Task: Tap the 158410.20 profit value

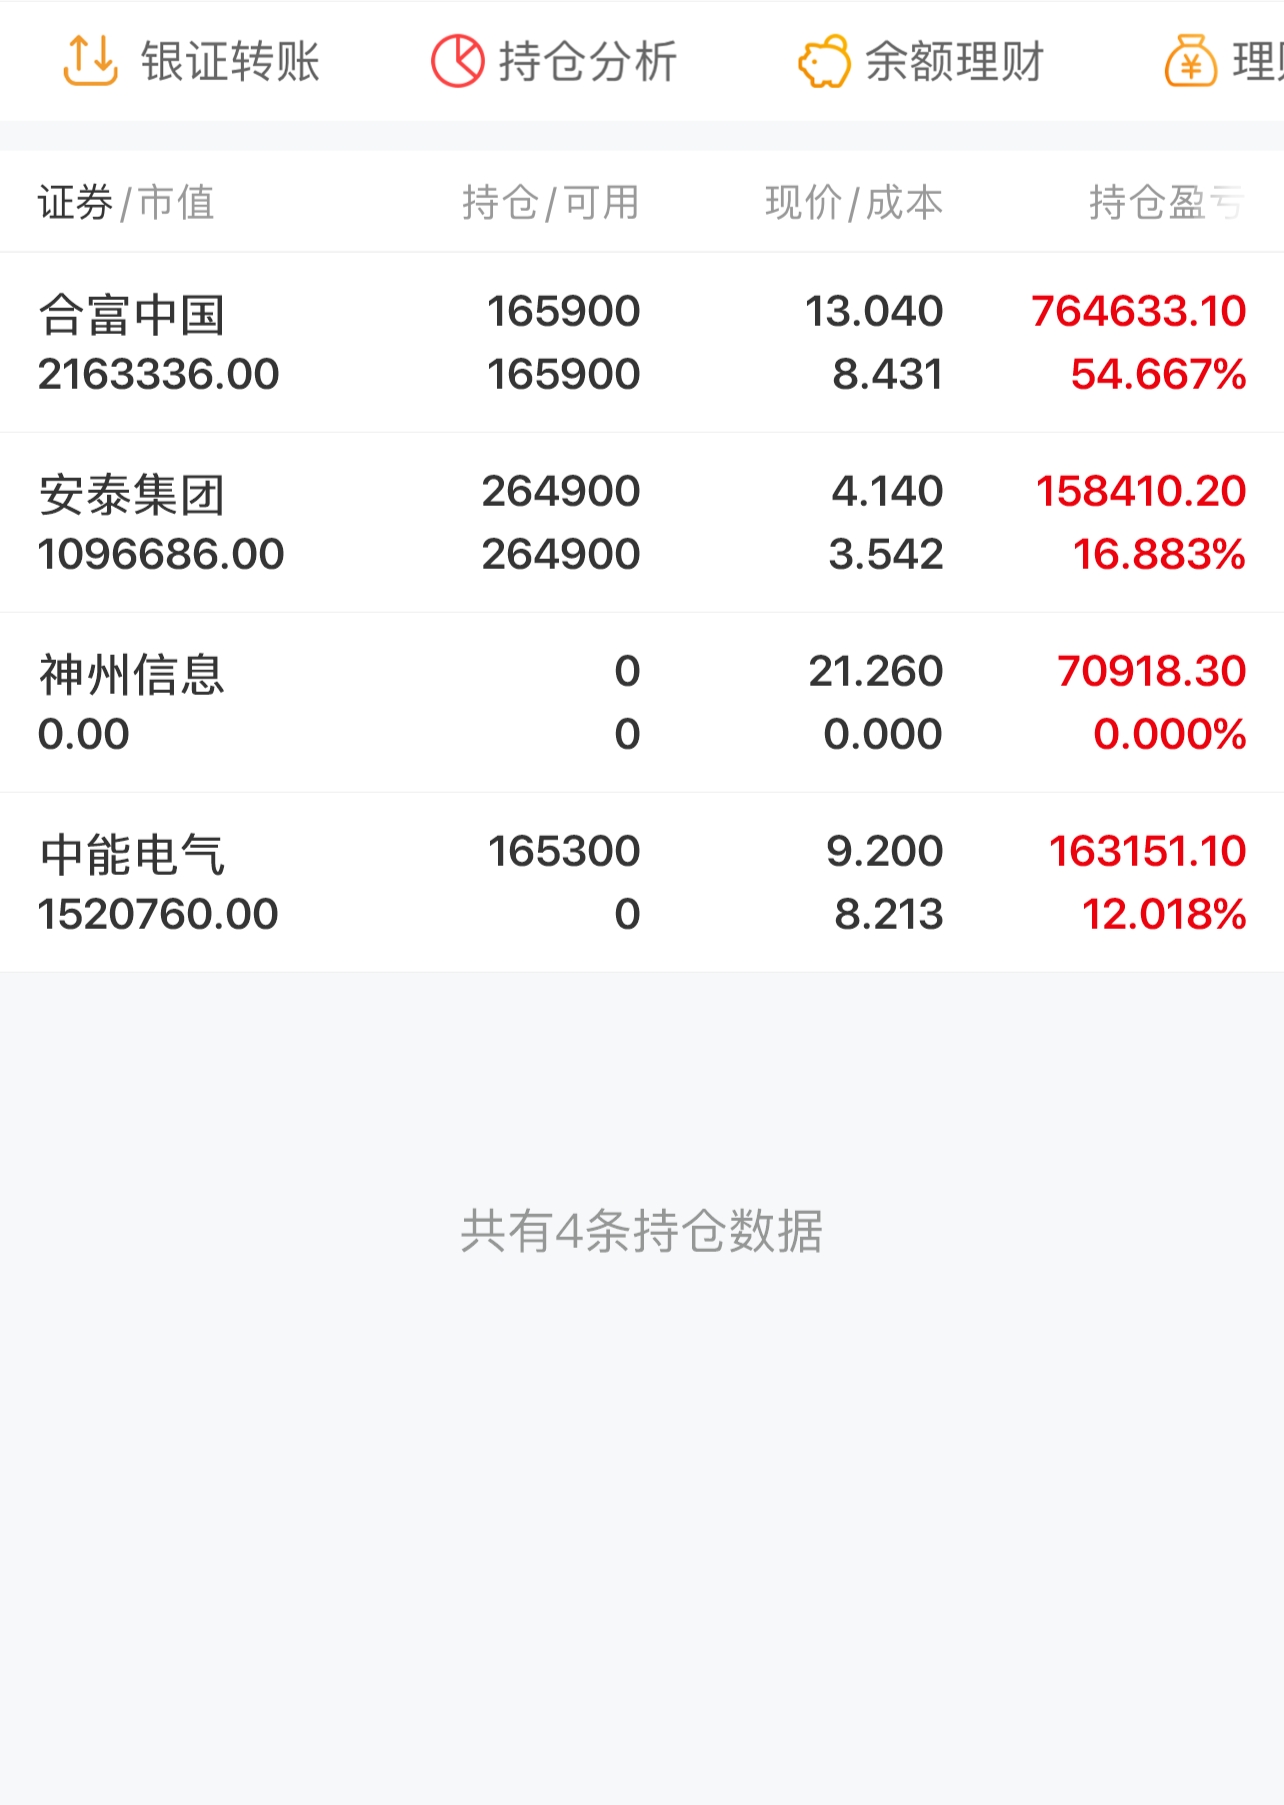Action: (1141, 491)
